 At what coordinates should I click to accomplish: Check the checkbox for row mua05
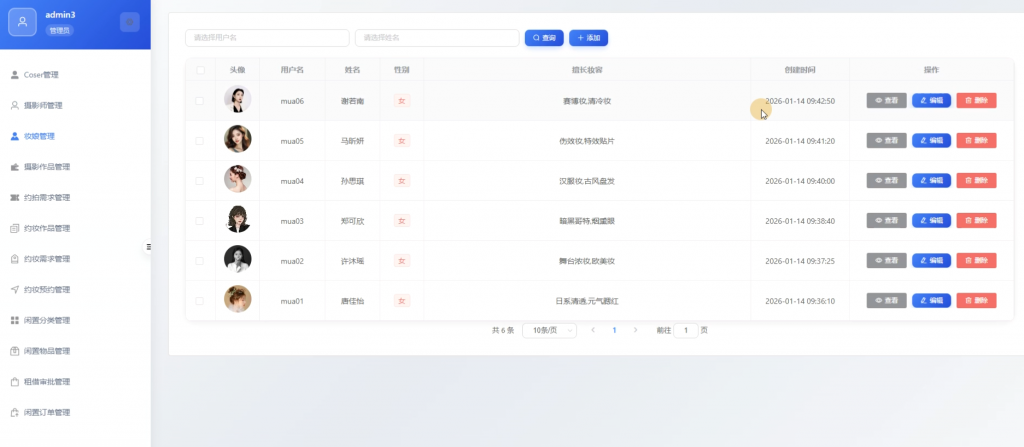point(199,141)
